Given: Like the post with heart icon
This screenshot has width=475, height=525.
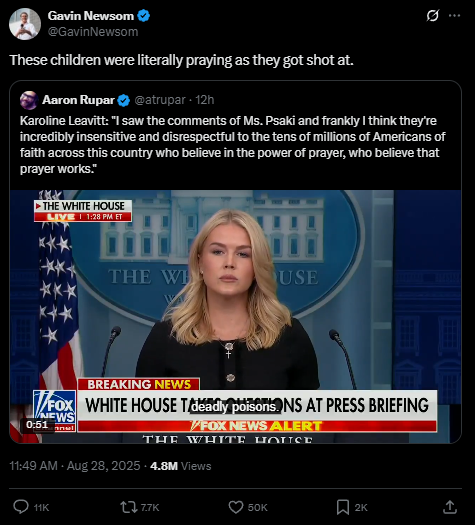Looking at the screenshot, I should 236,507.
